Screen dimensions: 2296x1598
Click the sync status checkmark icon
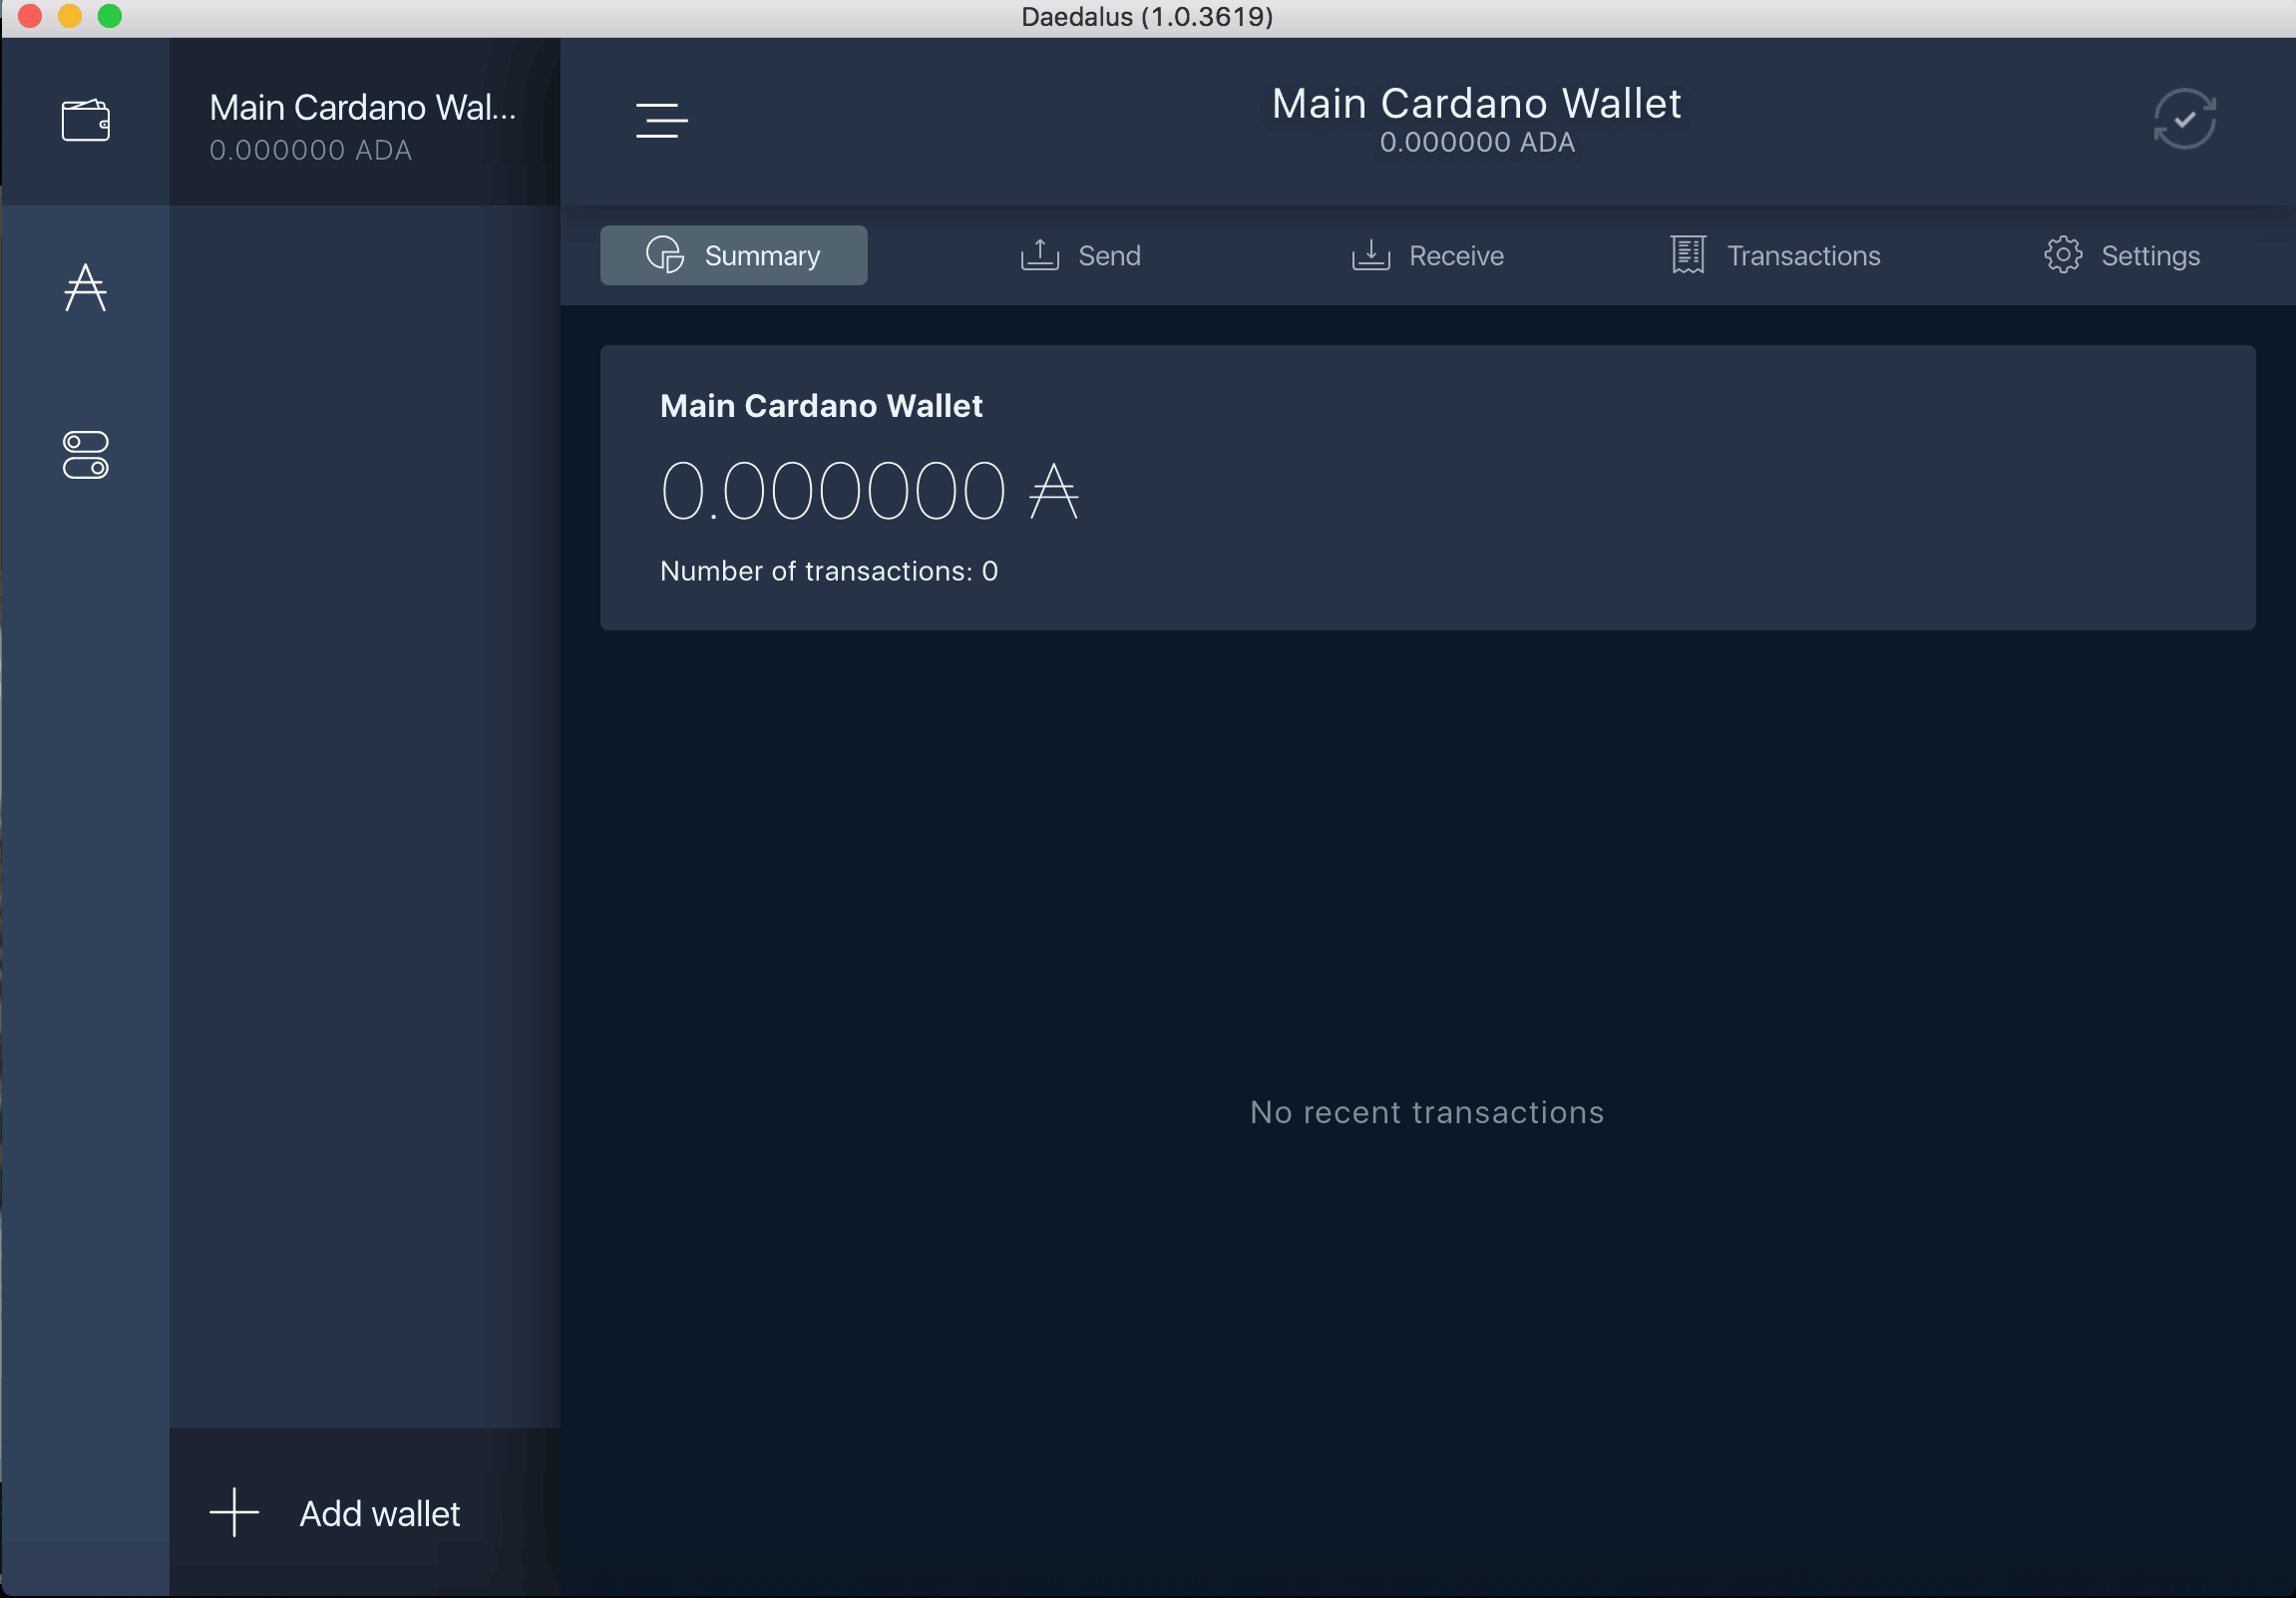pos(2186,117)
